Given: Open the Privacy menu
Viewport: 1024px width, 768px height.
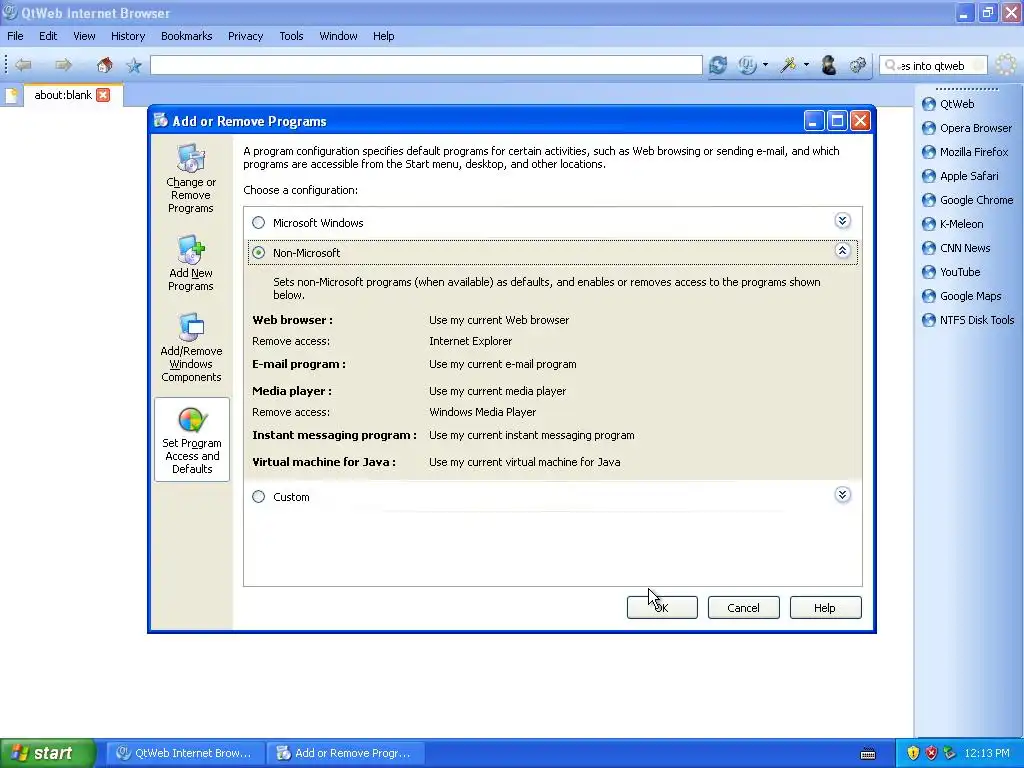Looking at the screenshot, I should coord(246,36).
